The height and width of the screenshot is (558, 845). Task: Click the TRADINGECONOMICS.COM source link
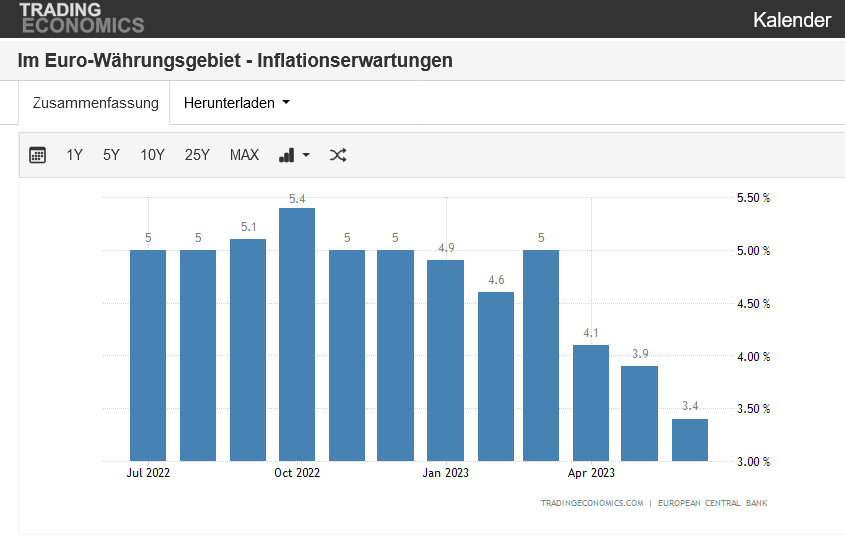click(591, 503)
